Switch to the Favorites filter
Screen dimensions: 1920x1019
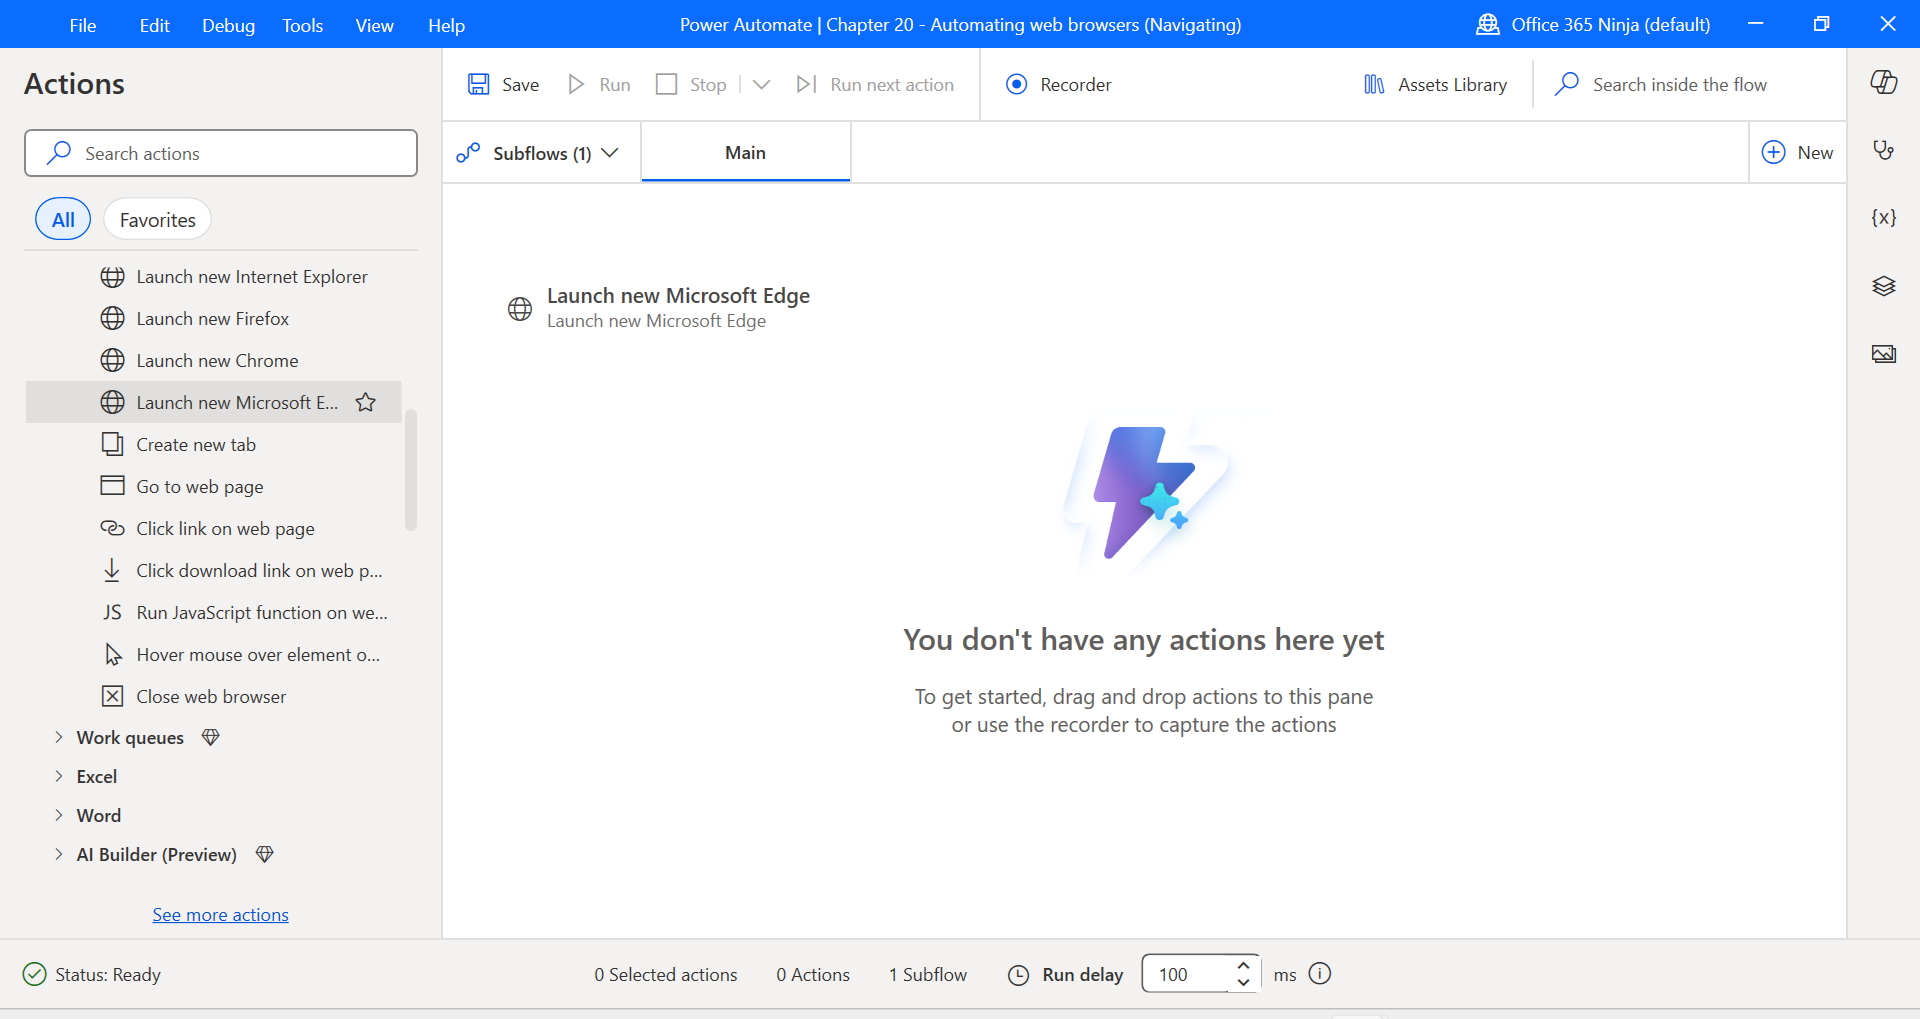(156, 219)
